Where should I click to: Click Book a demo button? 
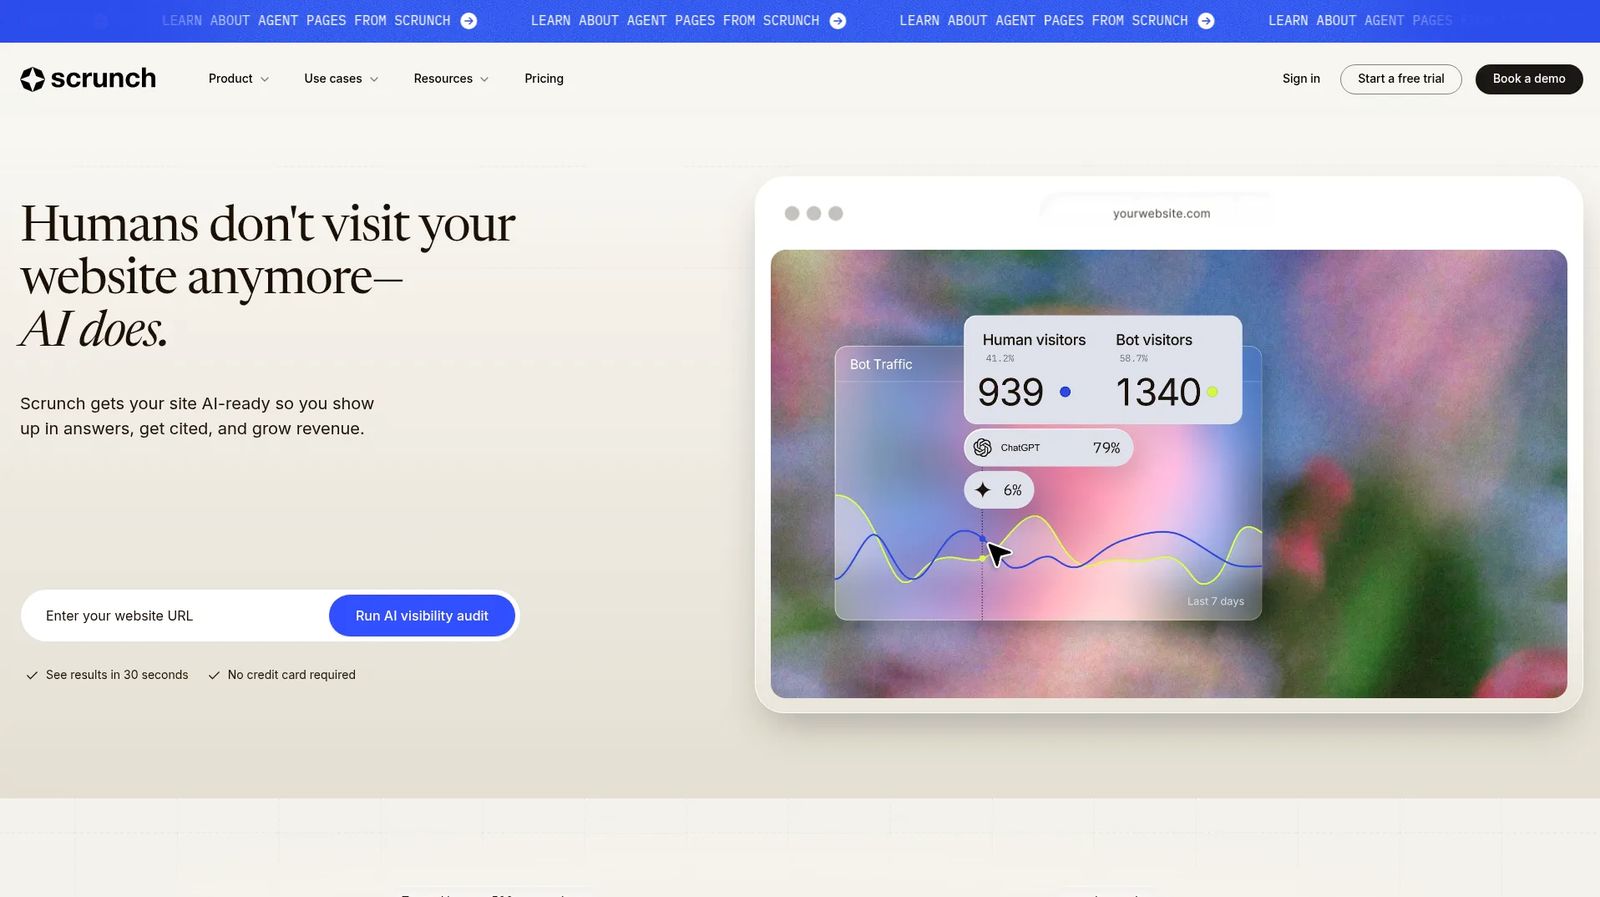[1529, 79]
